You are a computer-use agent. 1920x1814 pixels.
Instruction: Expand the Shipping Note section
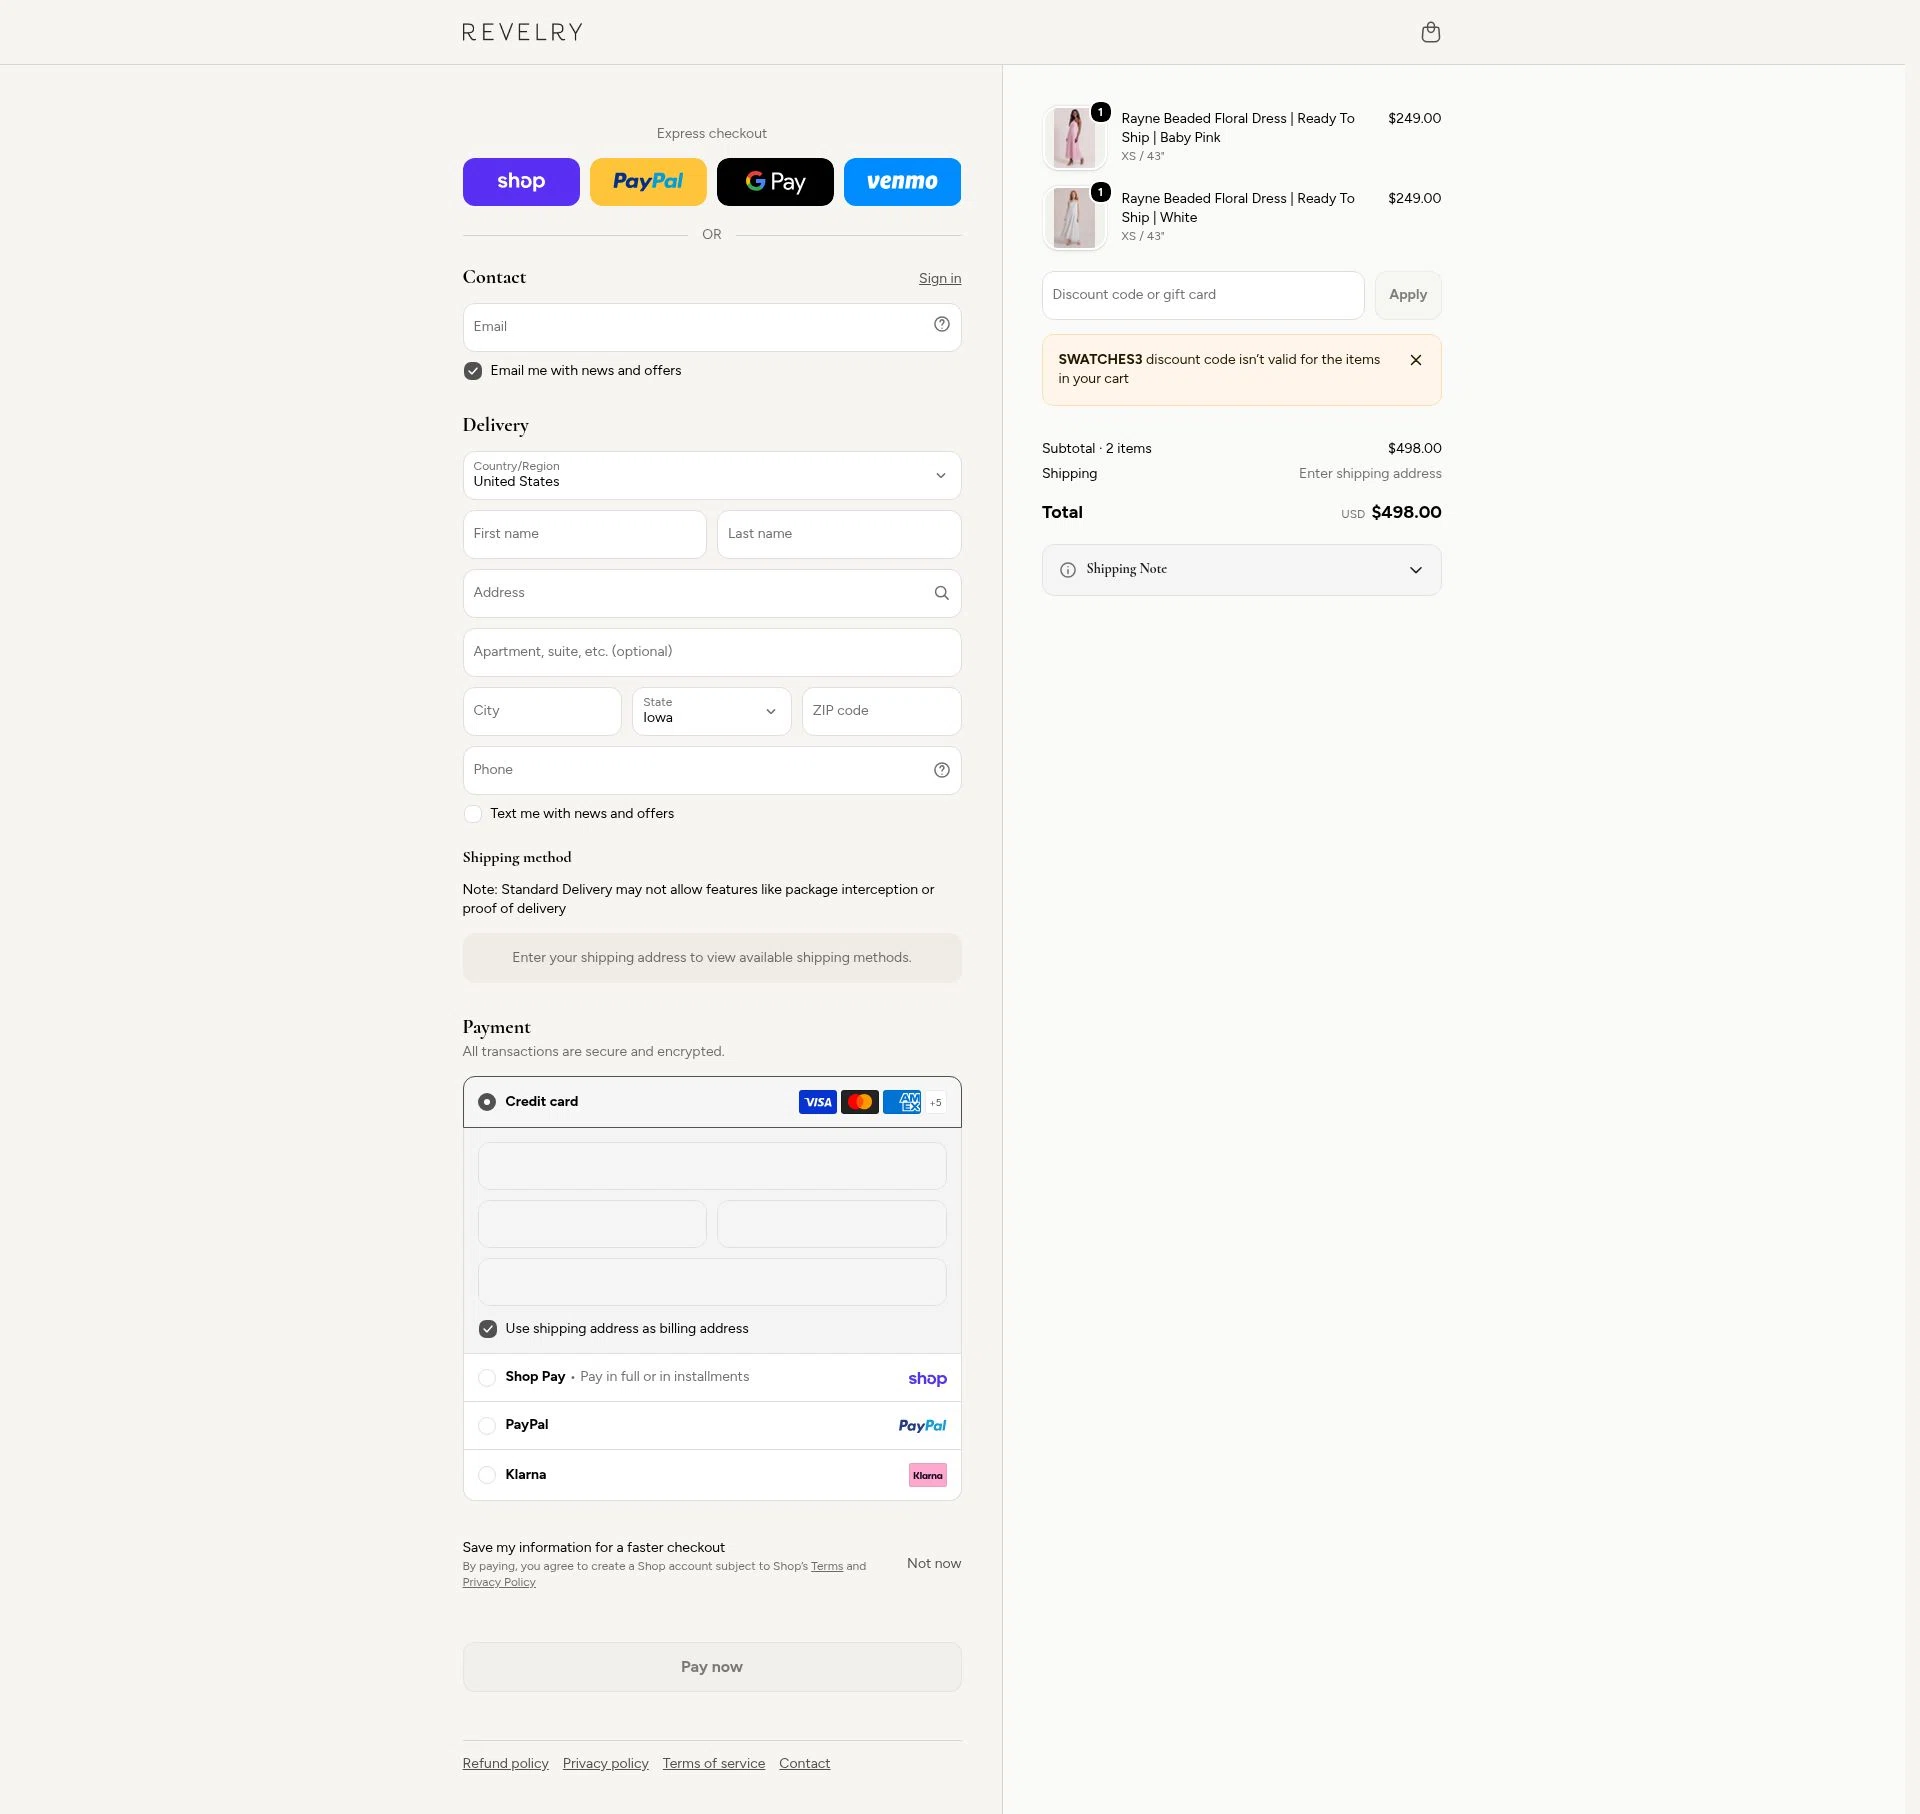point(1241,570)
